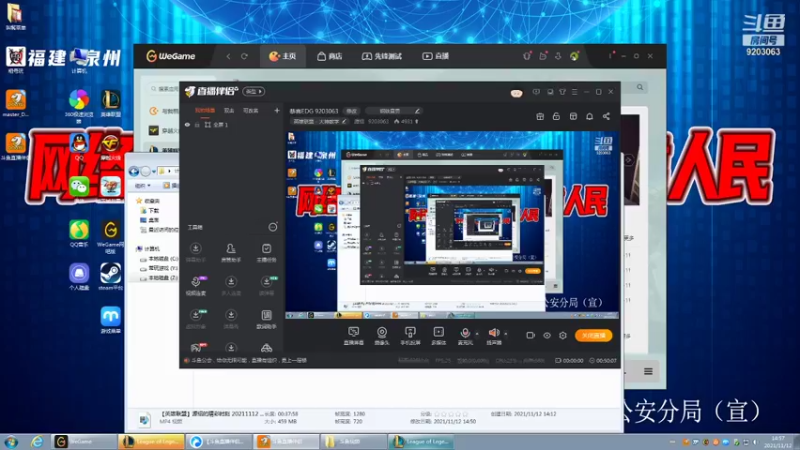
Task: Expand speaker device options arrow
Action: pyautogui.click(x=506, y=334)
